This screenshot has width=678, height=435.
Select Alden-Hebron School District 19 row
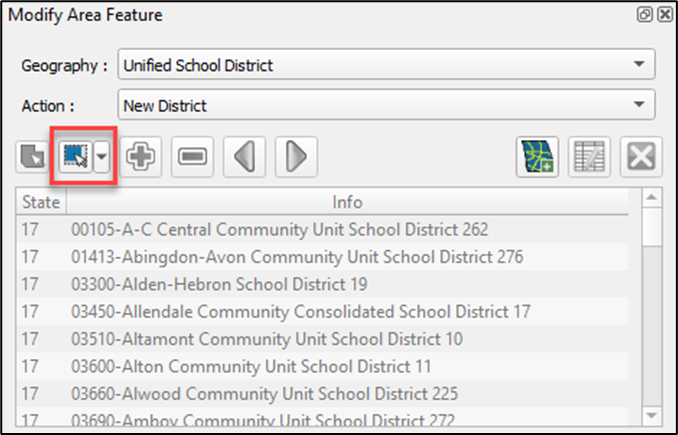point(218,284)
